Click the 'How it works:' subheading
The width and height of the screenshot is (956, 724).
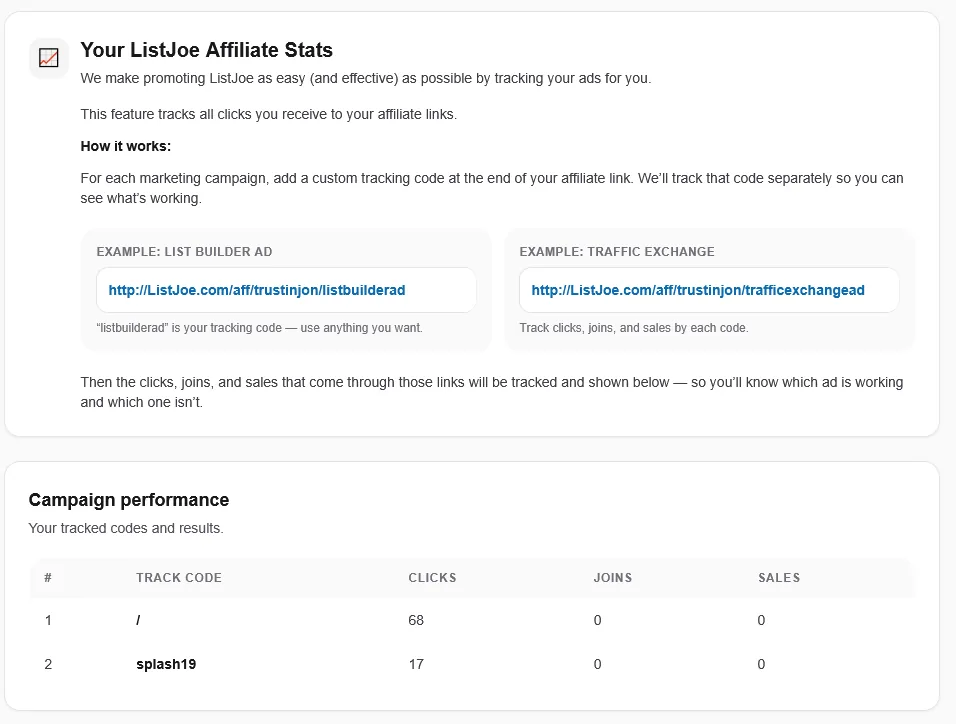(x=126, y=146)
